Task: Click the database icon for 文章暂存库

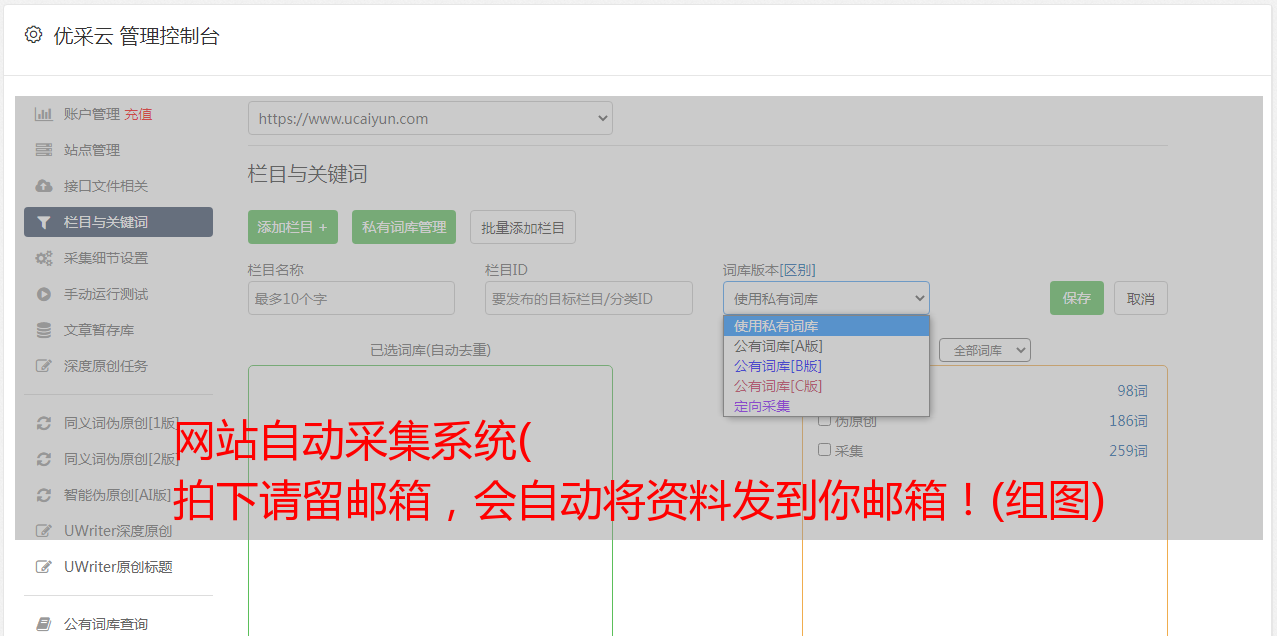Action: tap(44, 330)
